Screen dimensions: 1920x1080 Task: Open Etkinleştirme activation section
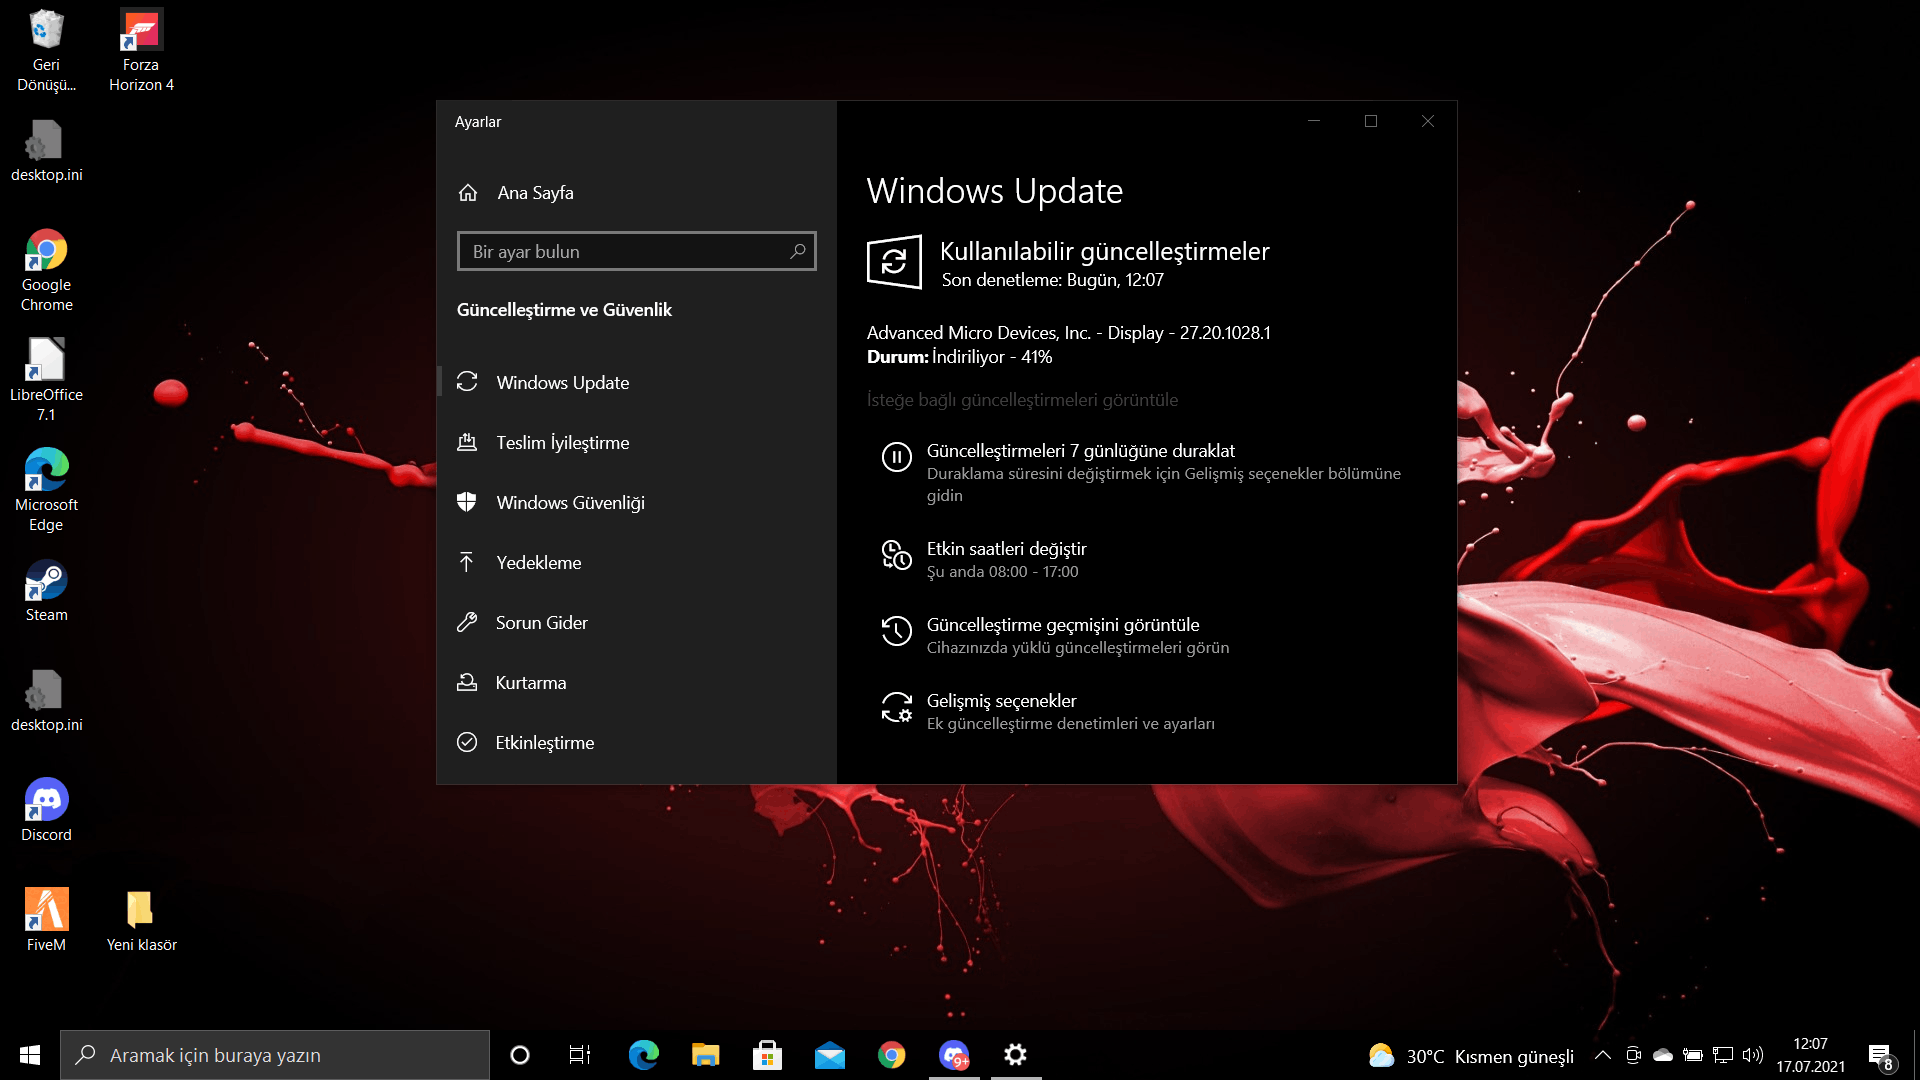point(544,743)
